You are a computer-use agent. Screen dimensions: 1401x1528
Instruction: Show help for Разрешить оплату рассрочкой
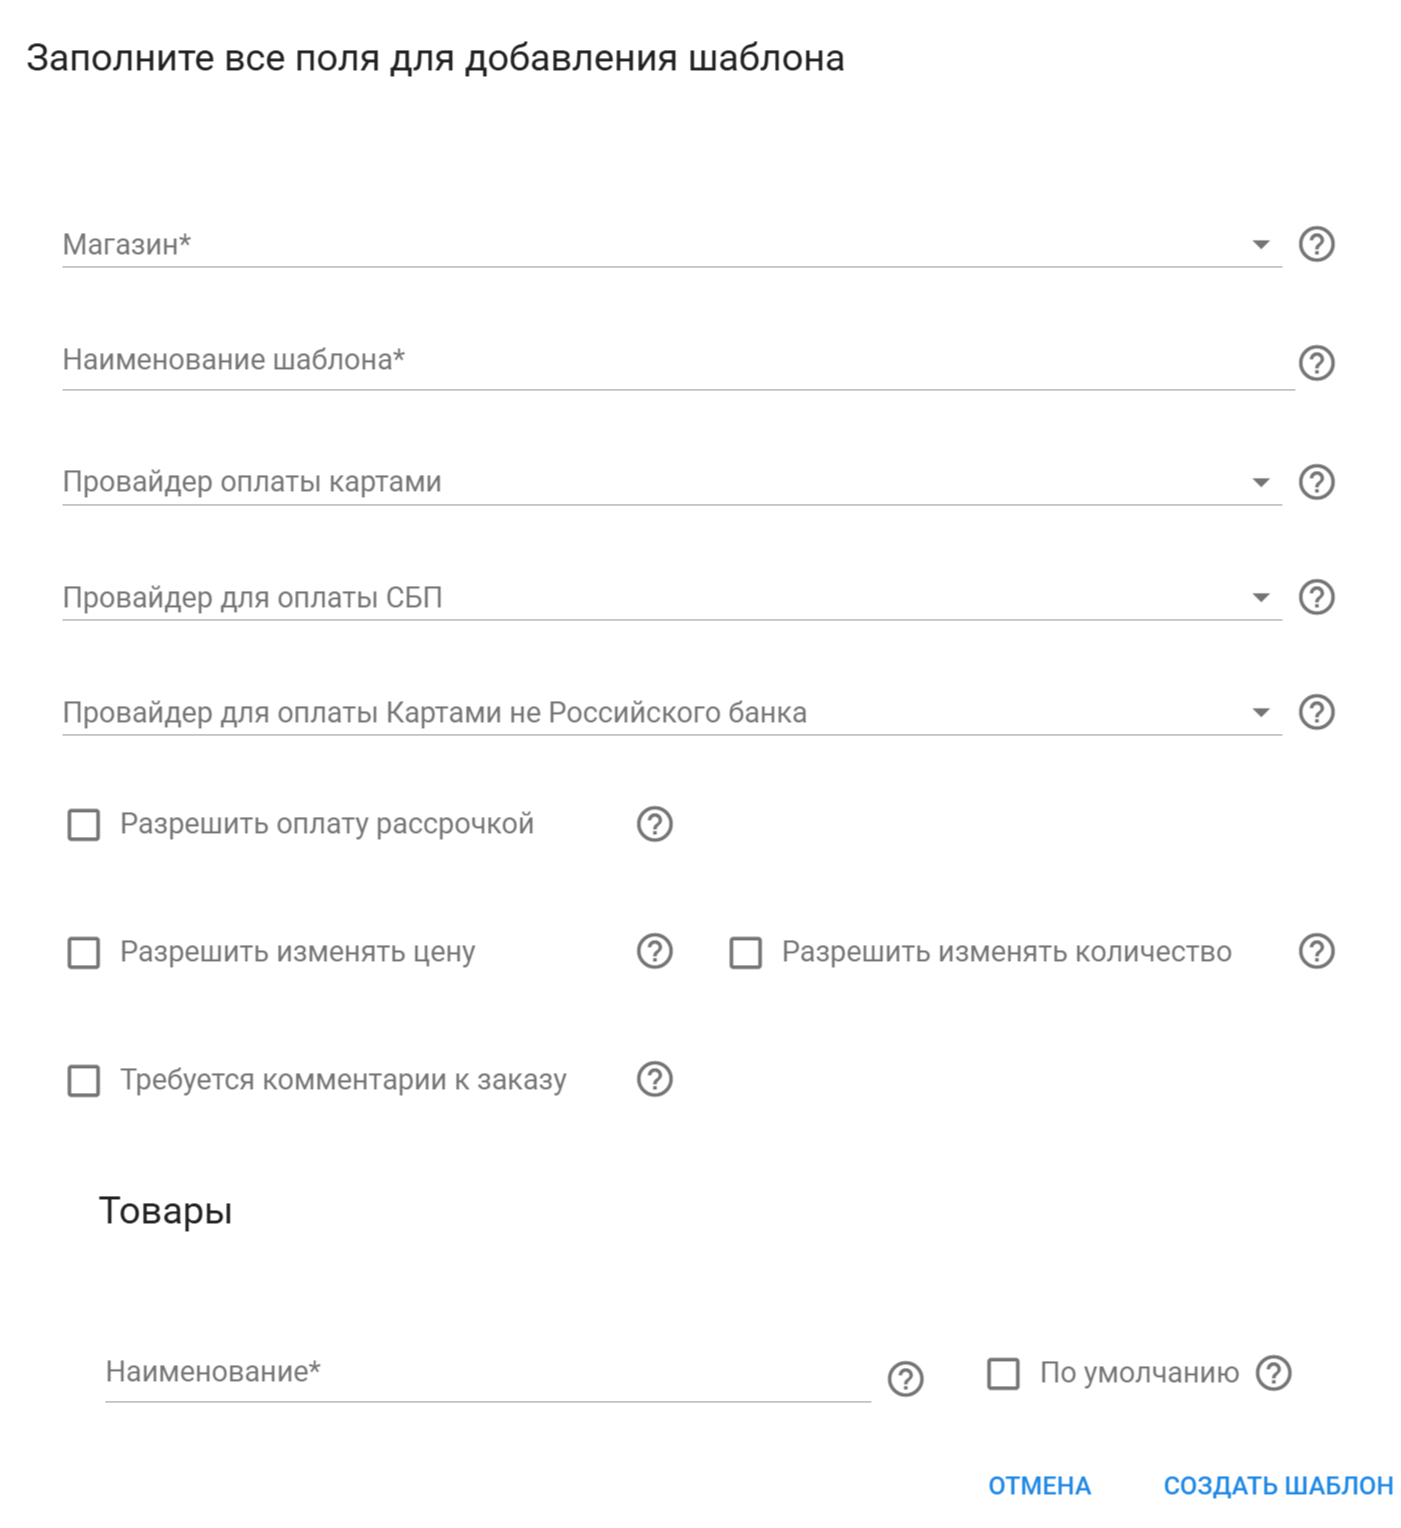pyautogui.click(x=654, y=824)
